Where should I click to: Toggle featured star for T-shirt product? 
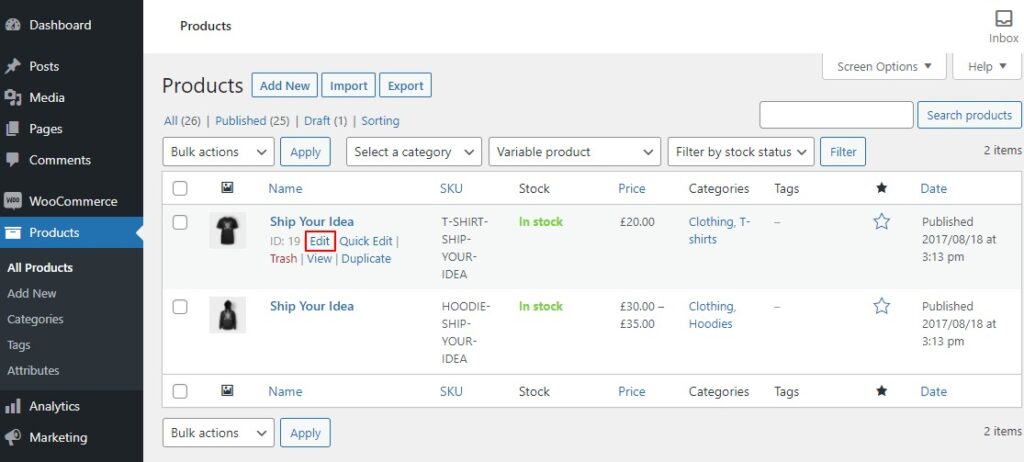(882, 222)
